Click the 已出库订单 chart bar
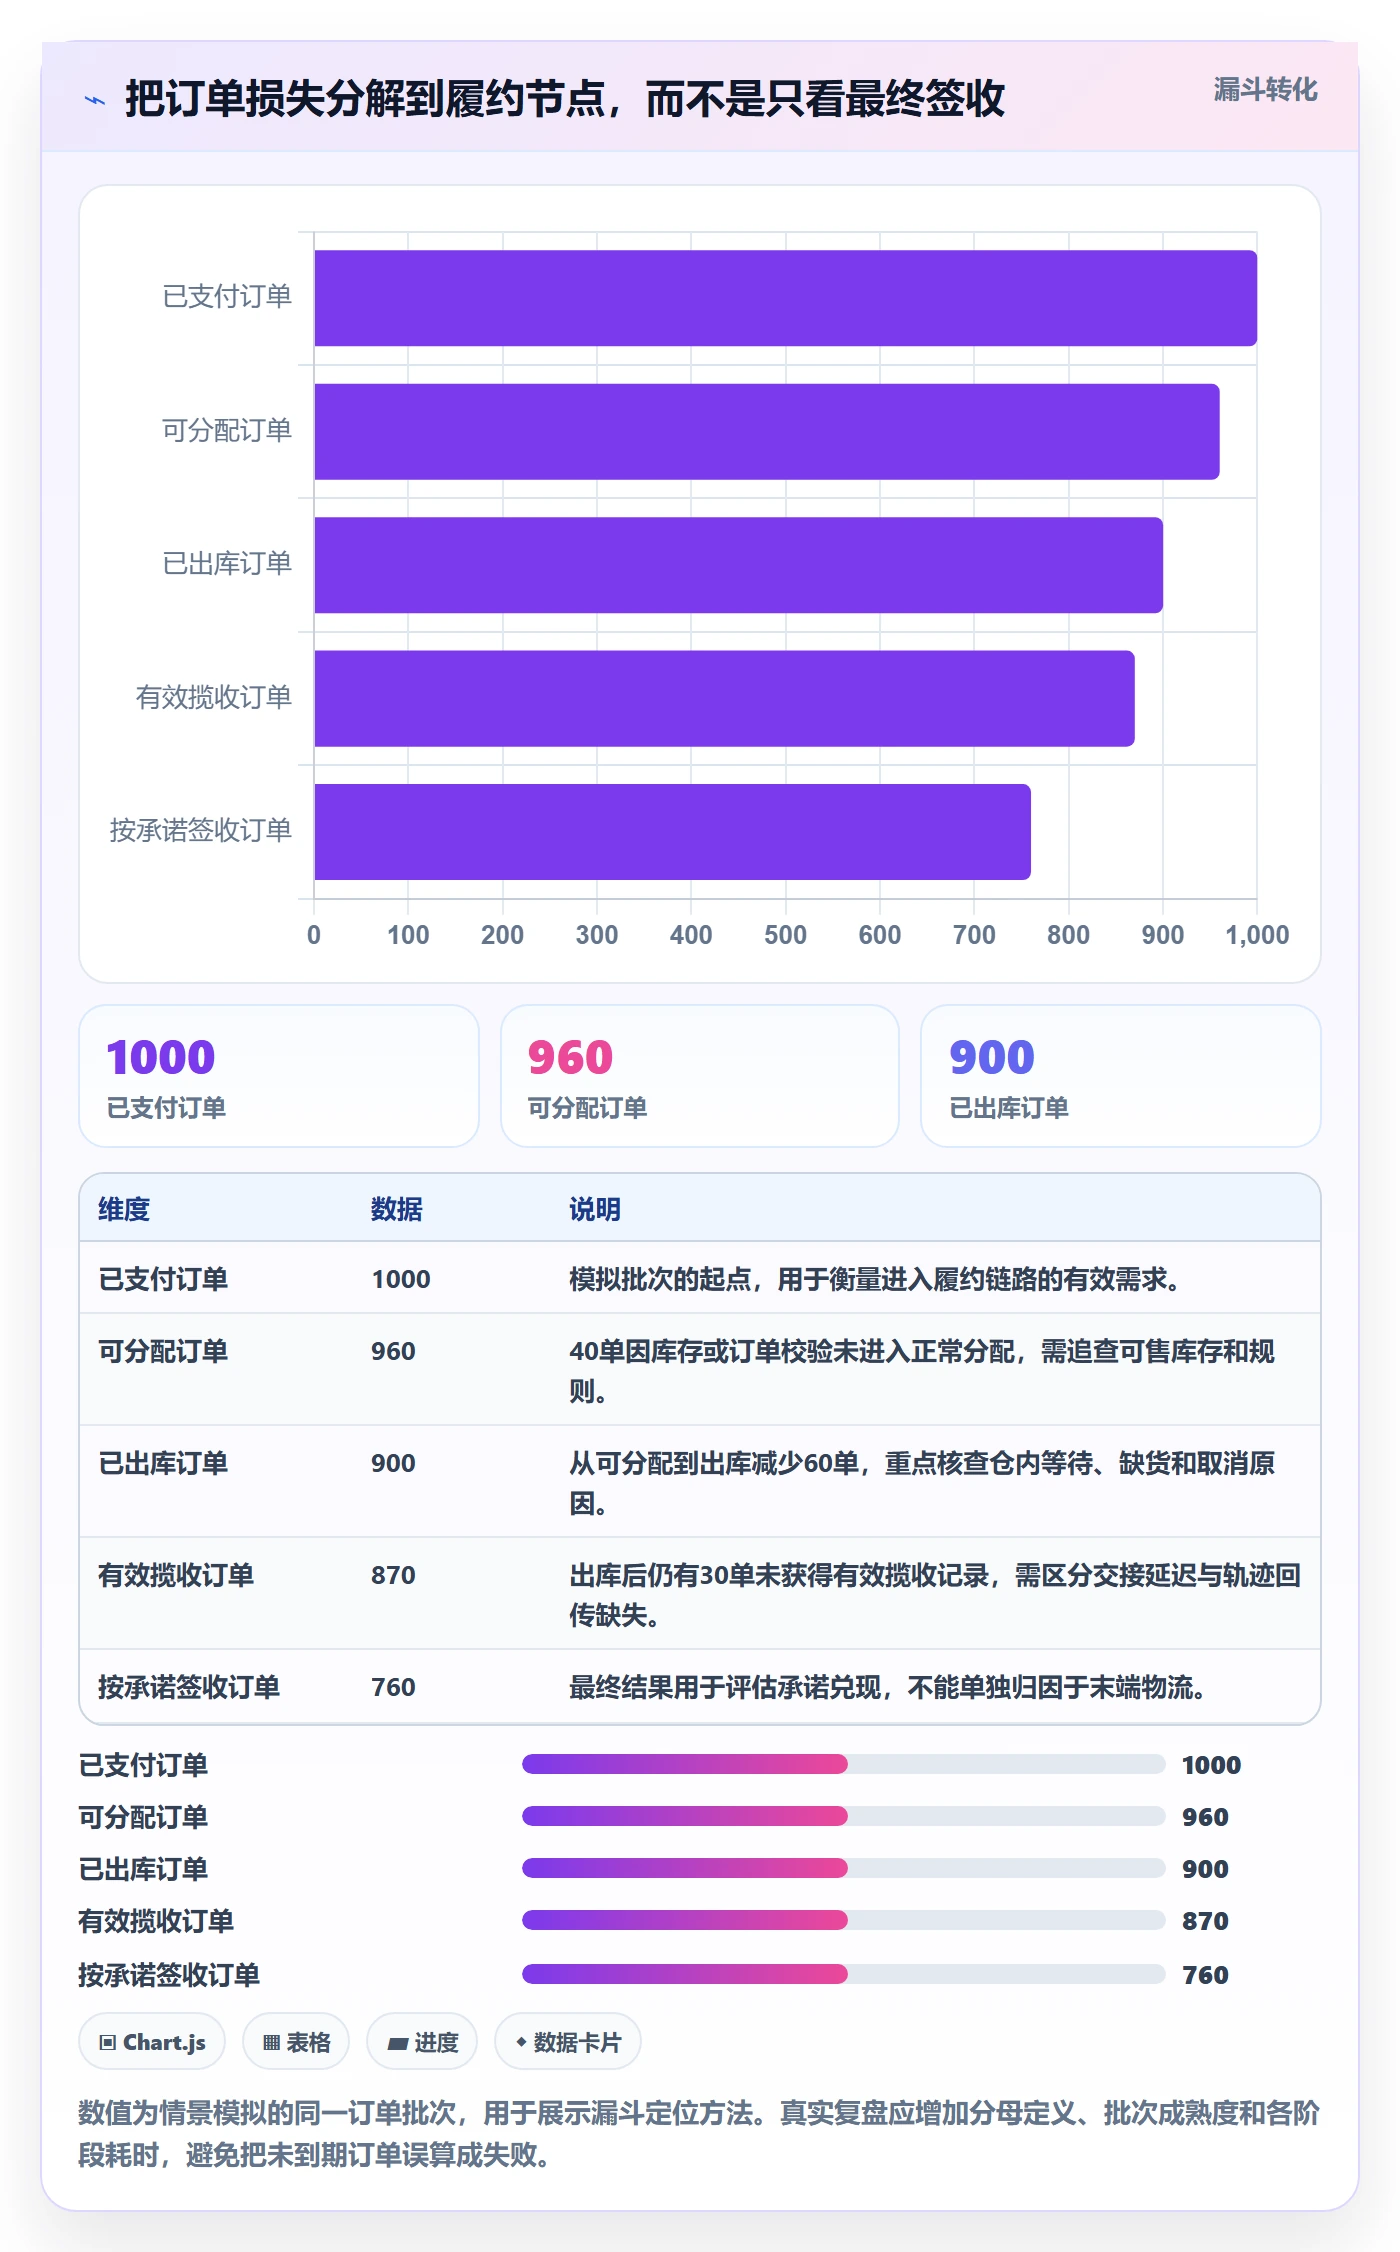This screenshot has height=2252, width=1400. pyautogui.click(x=738, y=565)
